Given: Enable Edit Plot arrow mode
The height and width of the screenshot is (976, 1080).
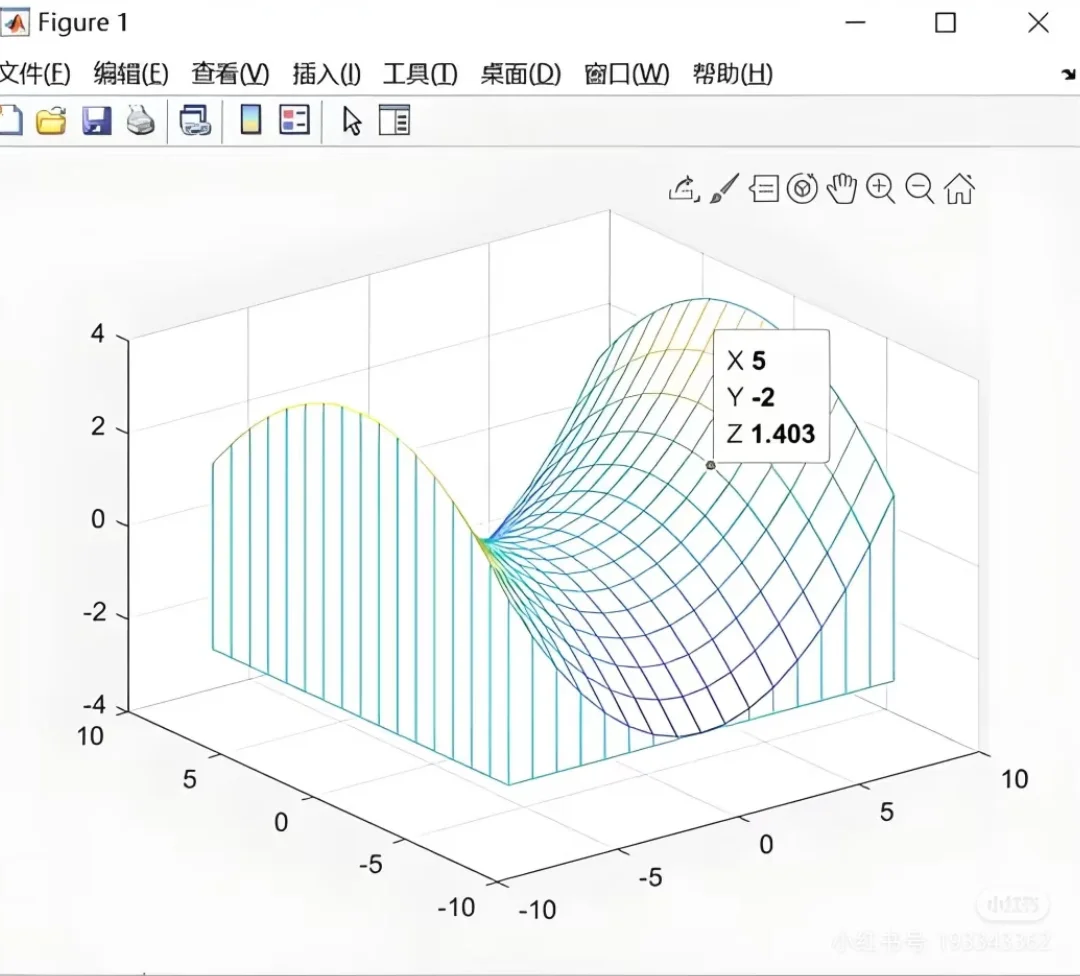Looking at the screenshot, I should click(x=352, y=120).
